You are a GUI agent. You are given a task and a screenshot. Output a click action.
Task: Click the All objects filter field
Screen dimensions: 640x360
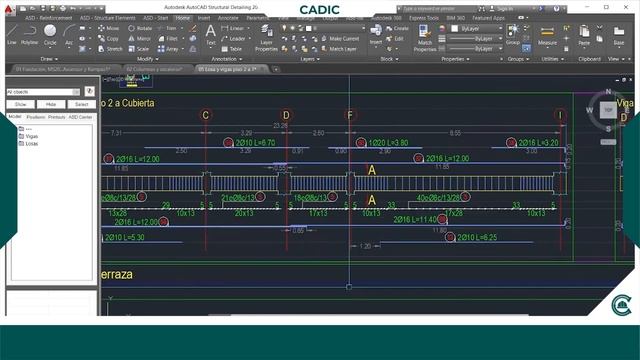click(43, 92)
